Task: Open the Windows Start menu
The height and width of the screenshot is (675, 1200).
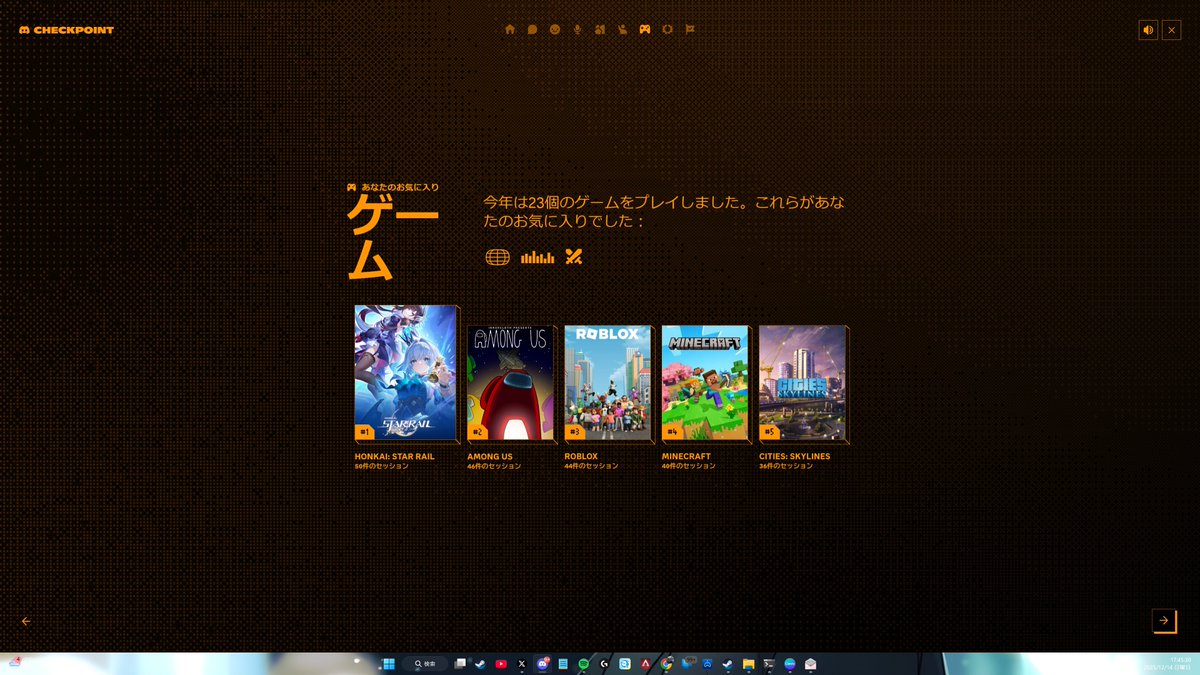Action: pos(388,664)
